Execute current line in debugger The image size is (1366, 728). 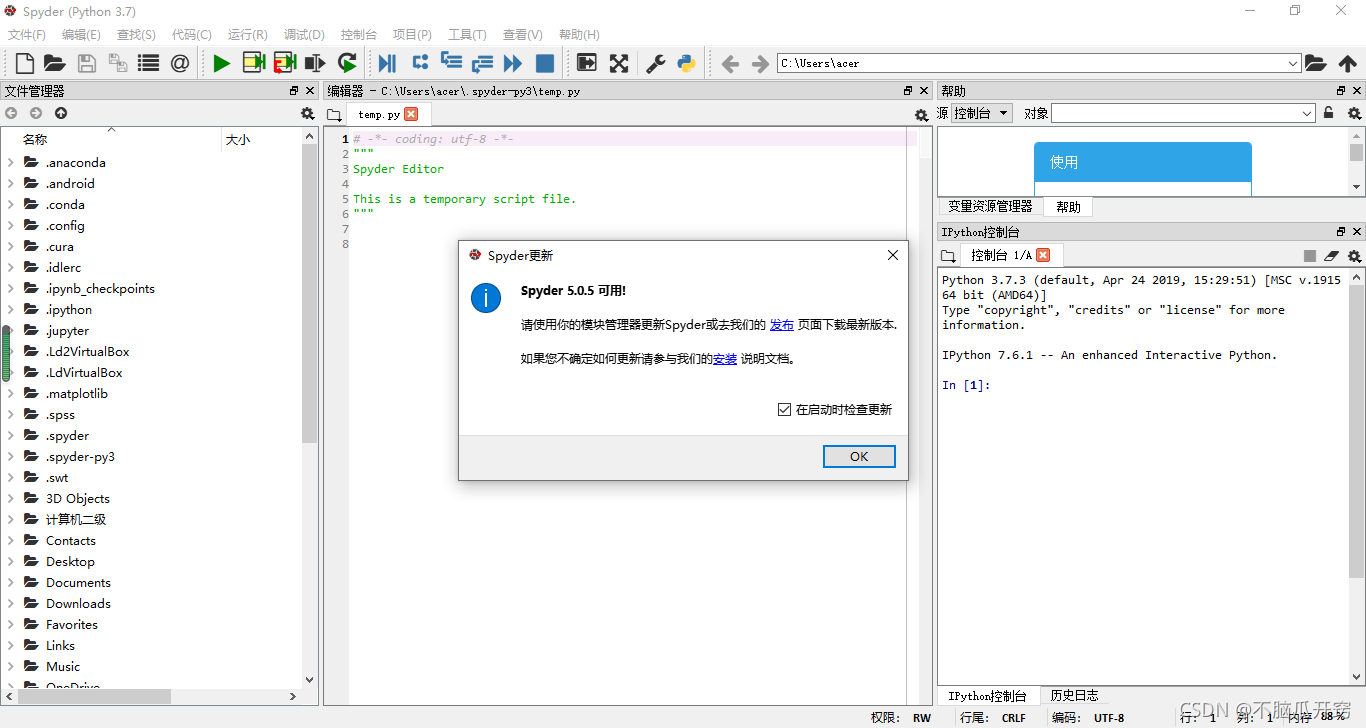pos(420,63)
